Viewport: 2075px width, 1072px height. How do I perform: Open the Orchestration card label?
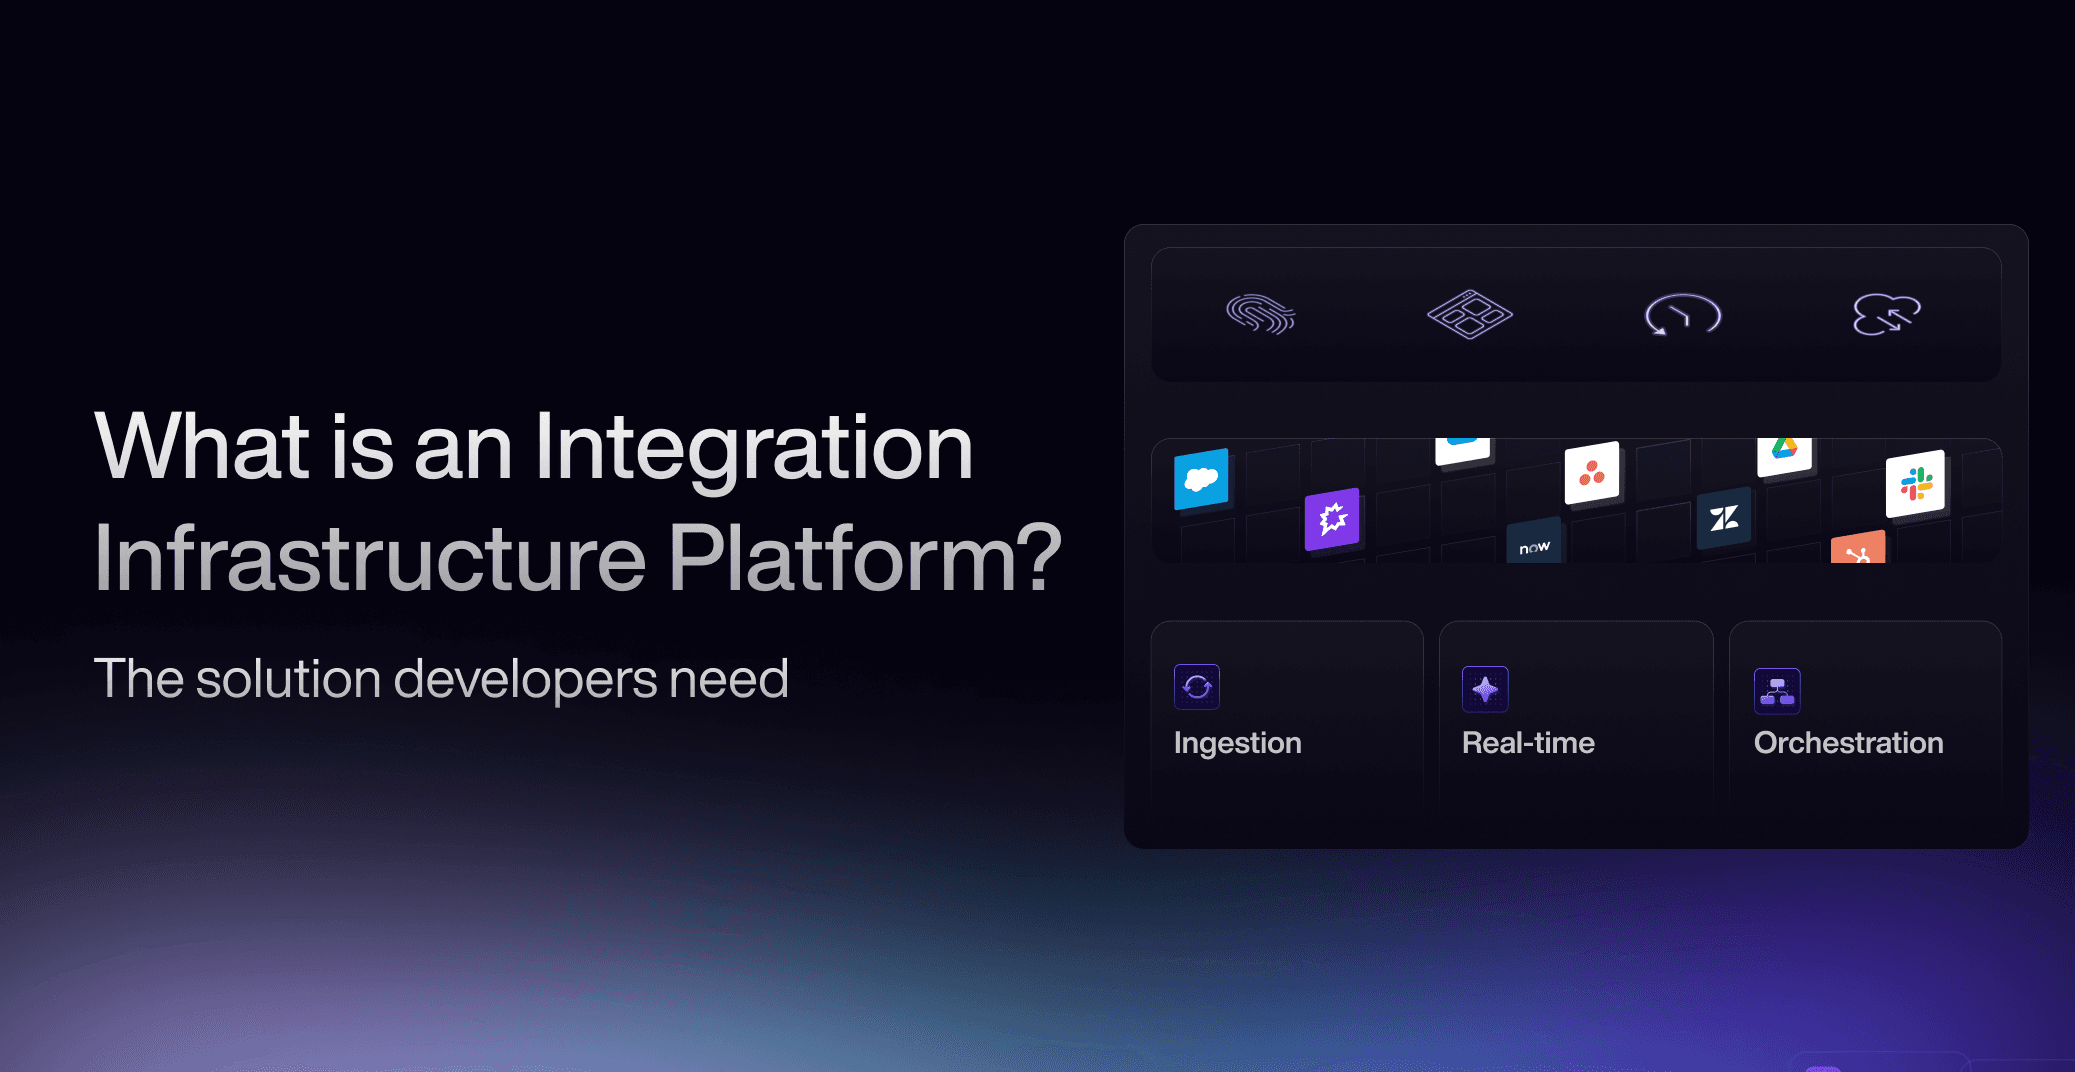(x=1848, y=743)
